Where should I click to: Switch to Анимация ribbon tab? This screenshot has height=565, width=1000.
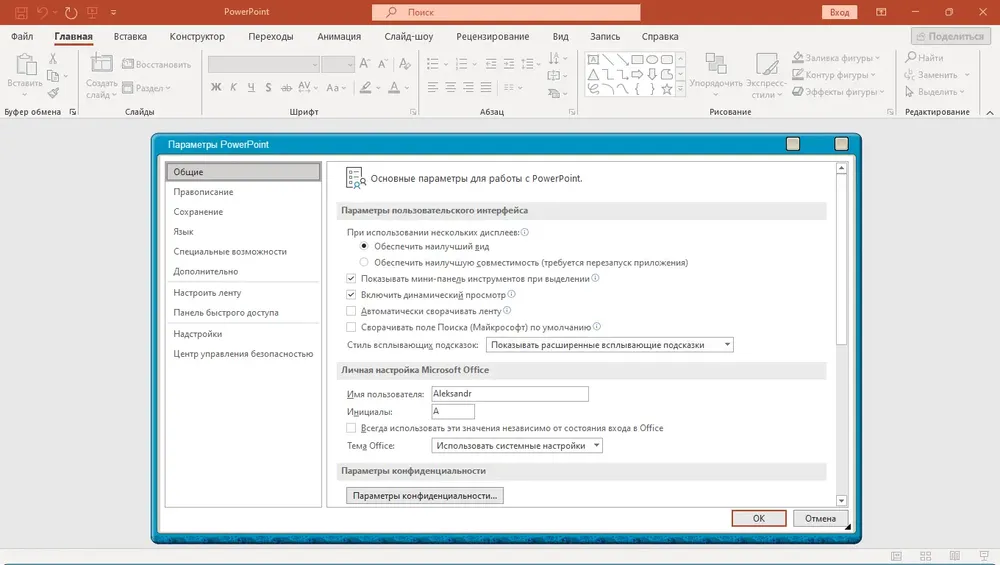pos(339,36)
